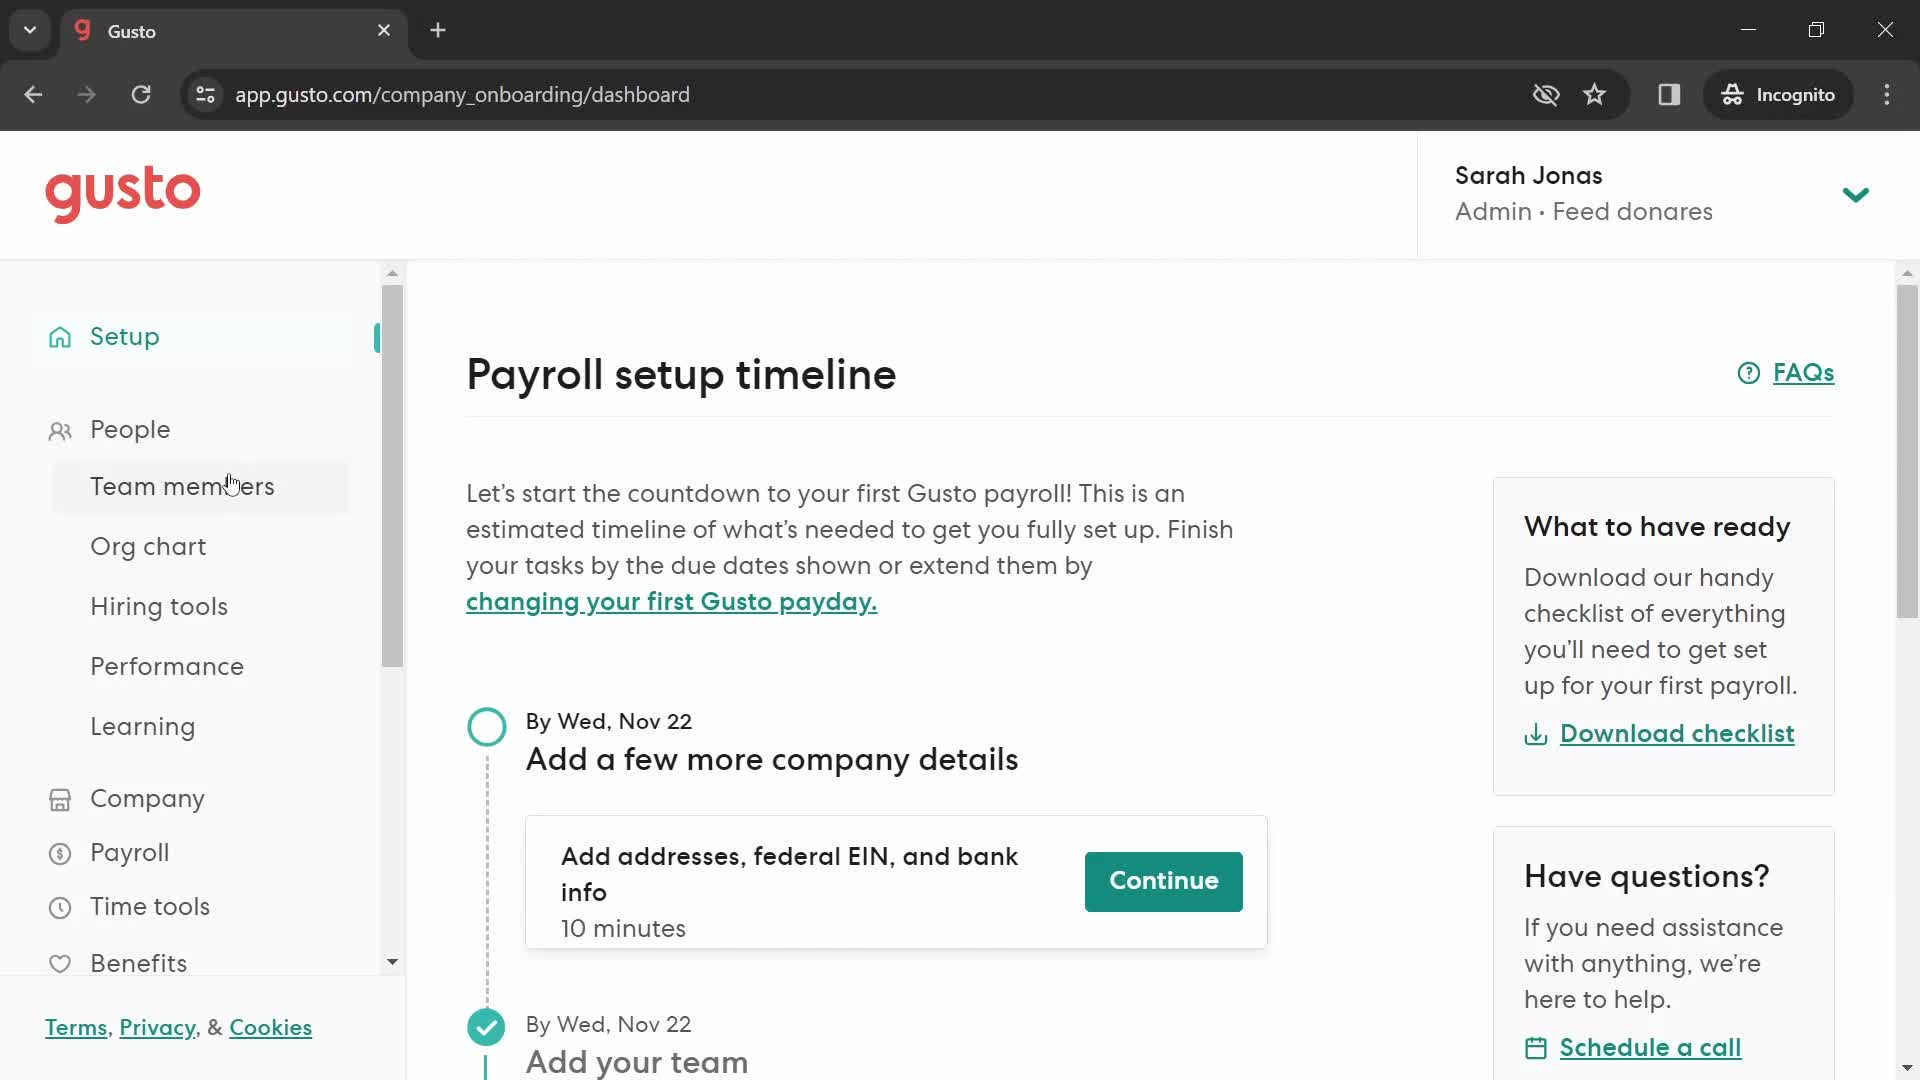Click the People sidebar icon
Image resolution: width=1920 pixels, height=1080 pixels.
coord(59,429)
